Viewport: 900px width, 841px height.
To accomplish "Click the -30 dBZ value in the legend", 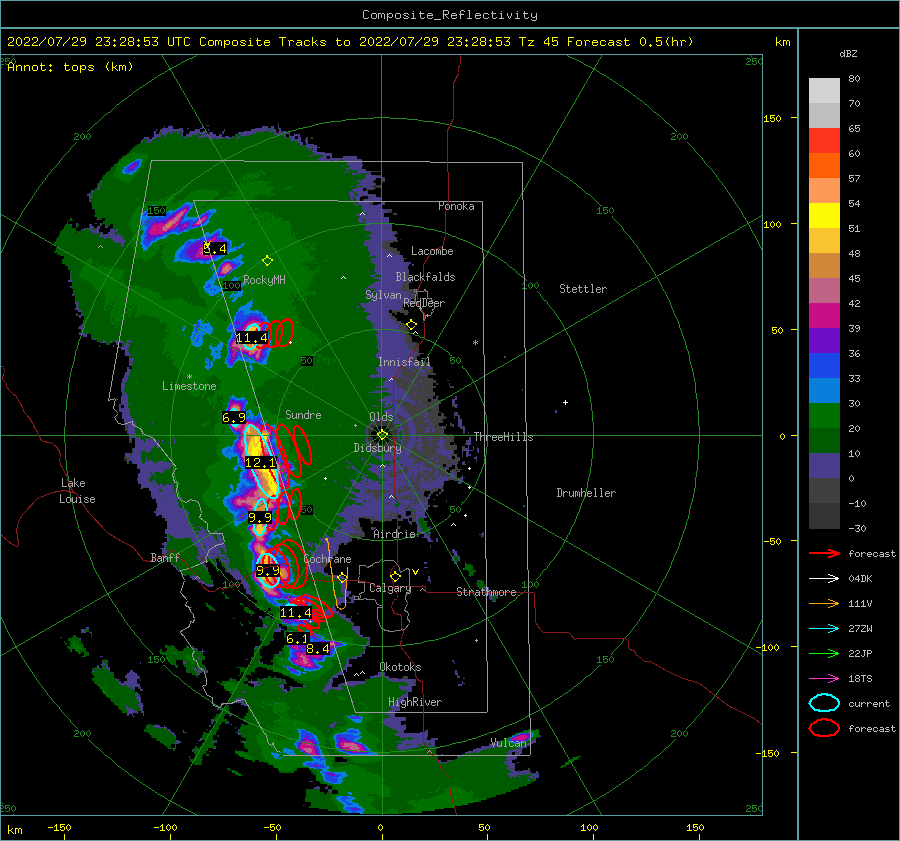I will [858, 528].
